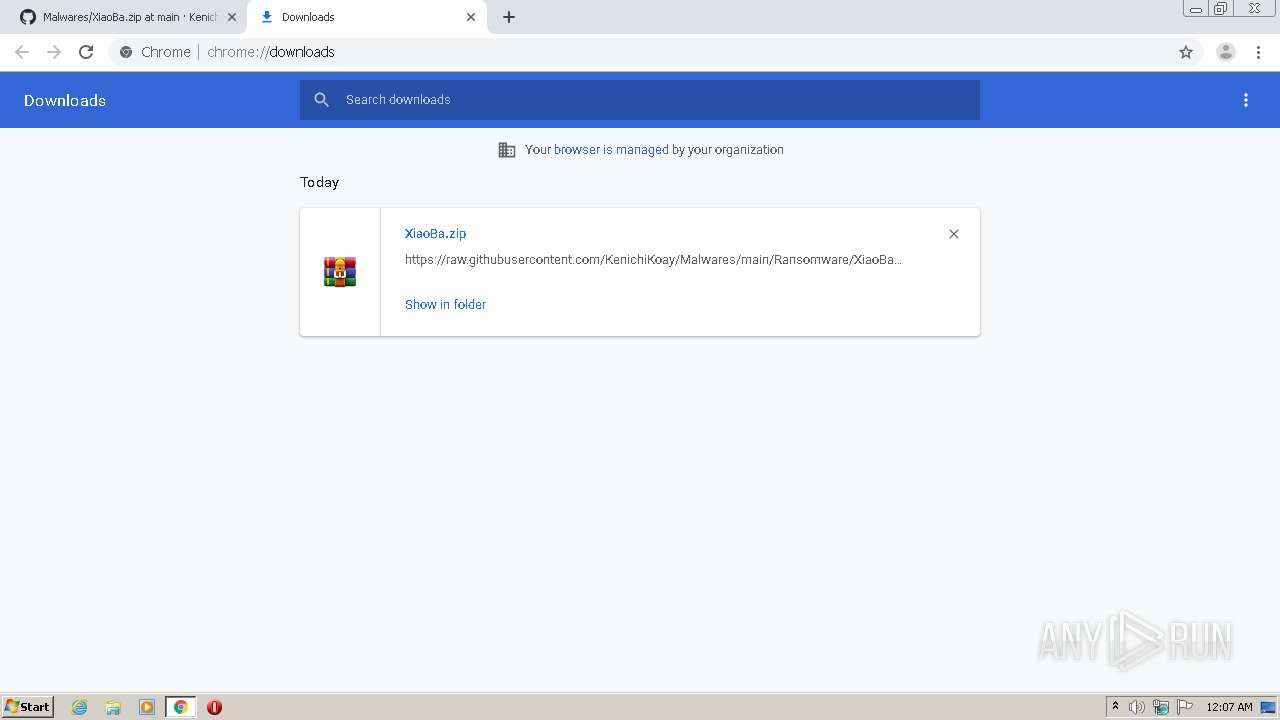Focus the chrome://downloads address bar
Screen dimensions: 1280x720
tap(640, 52)
